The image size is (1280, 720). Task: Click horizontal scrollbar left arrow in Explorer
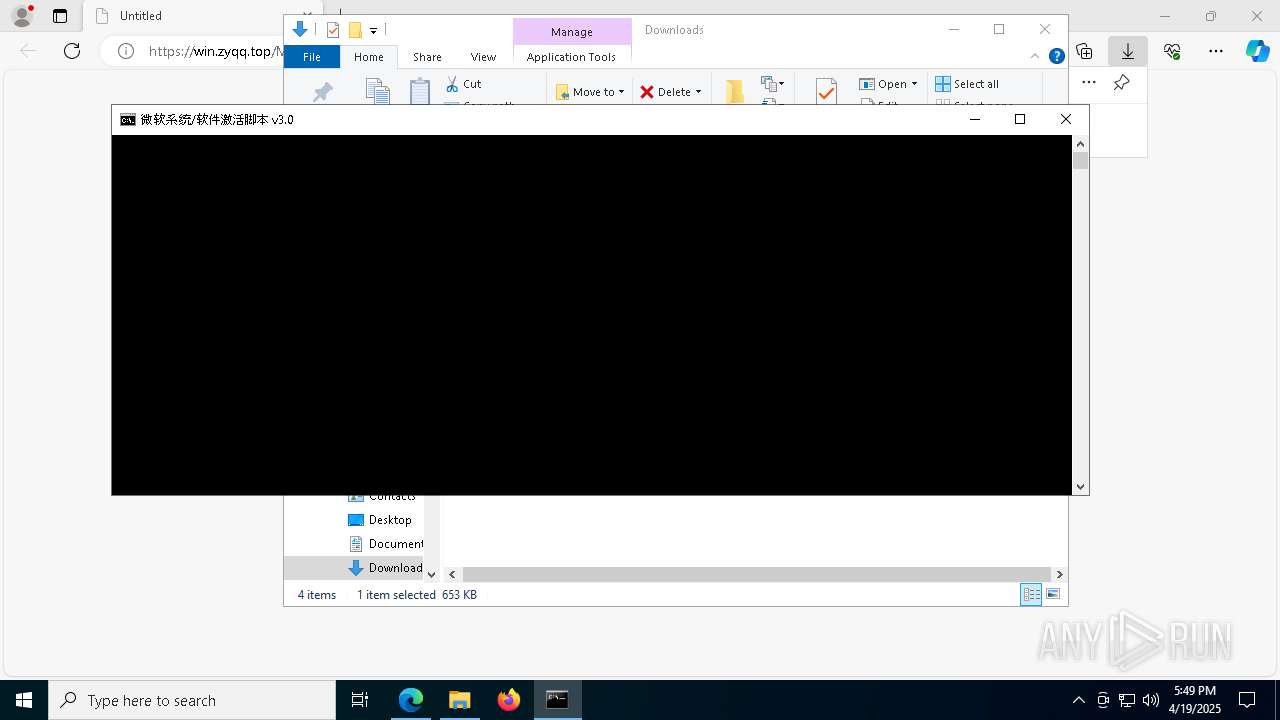coord(452,574)
